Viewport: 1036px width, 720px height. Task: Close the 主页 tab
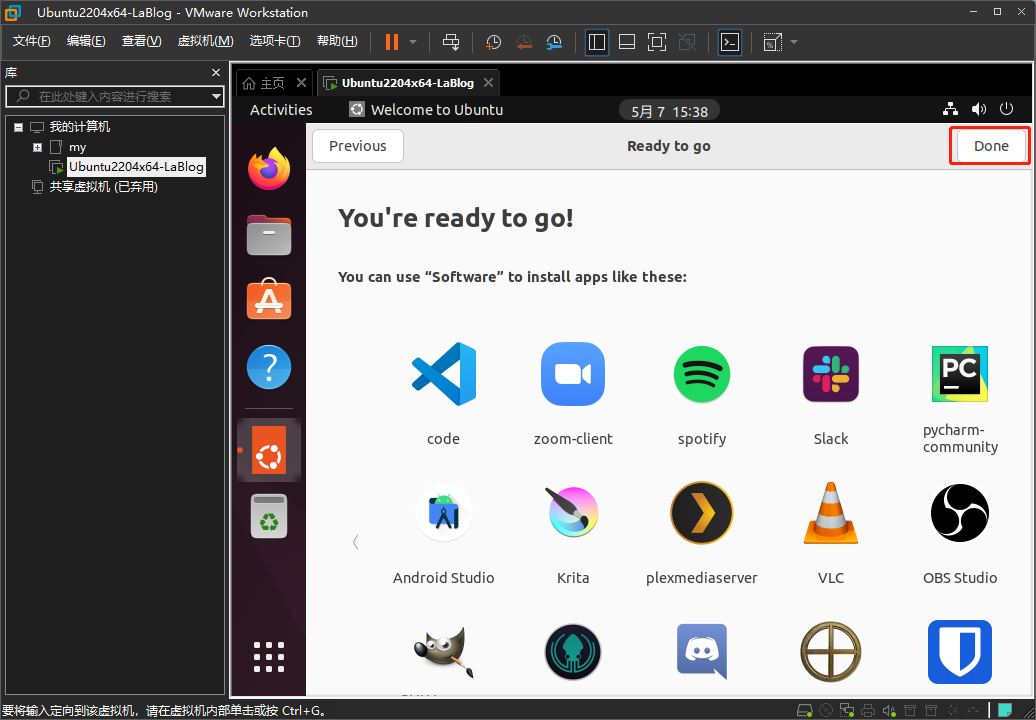click(301, 83)
